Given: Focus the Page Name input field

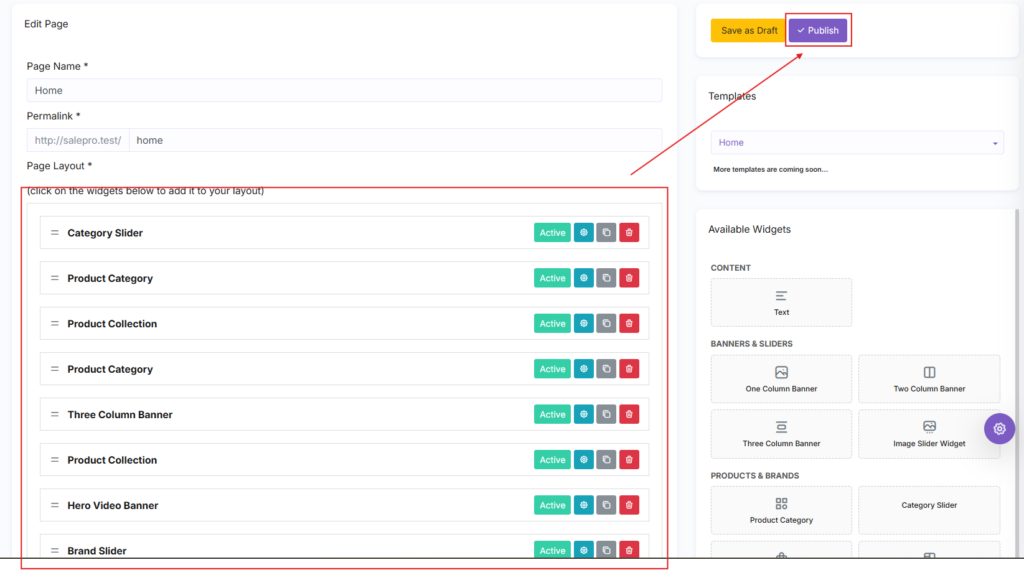Looking at the screenshot, I should [x=344, y=90].
